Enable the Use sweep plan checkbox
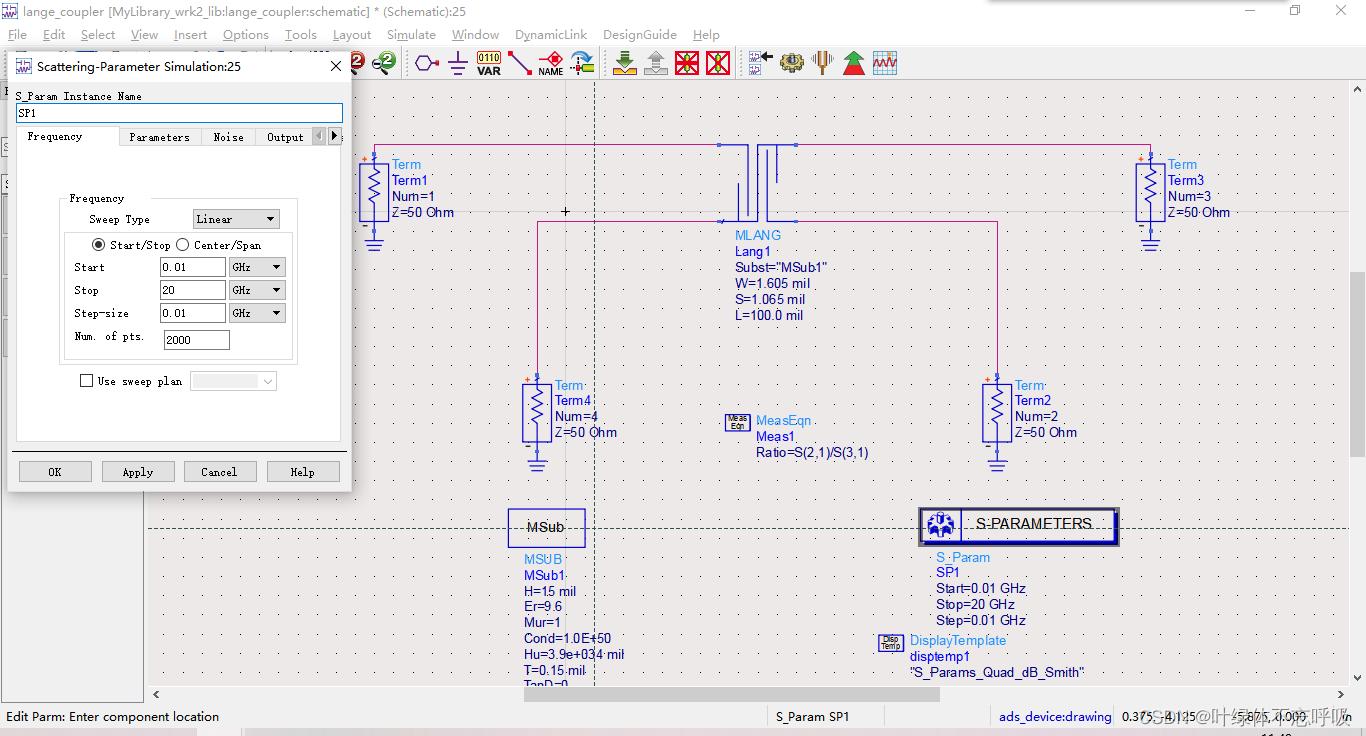 tap(86, 381)
